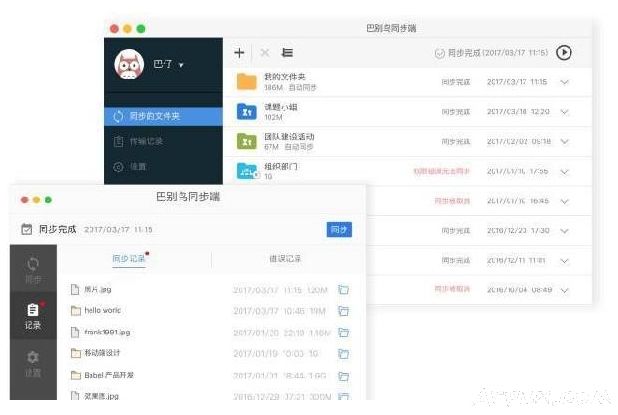Click the plus add-folder icon in toolbar
This screenshot has height=415, width=618.
[239, 53]
